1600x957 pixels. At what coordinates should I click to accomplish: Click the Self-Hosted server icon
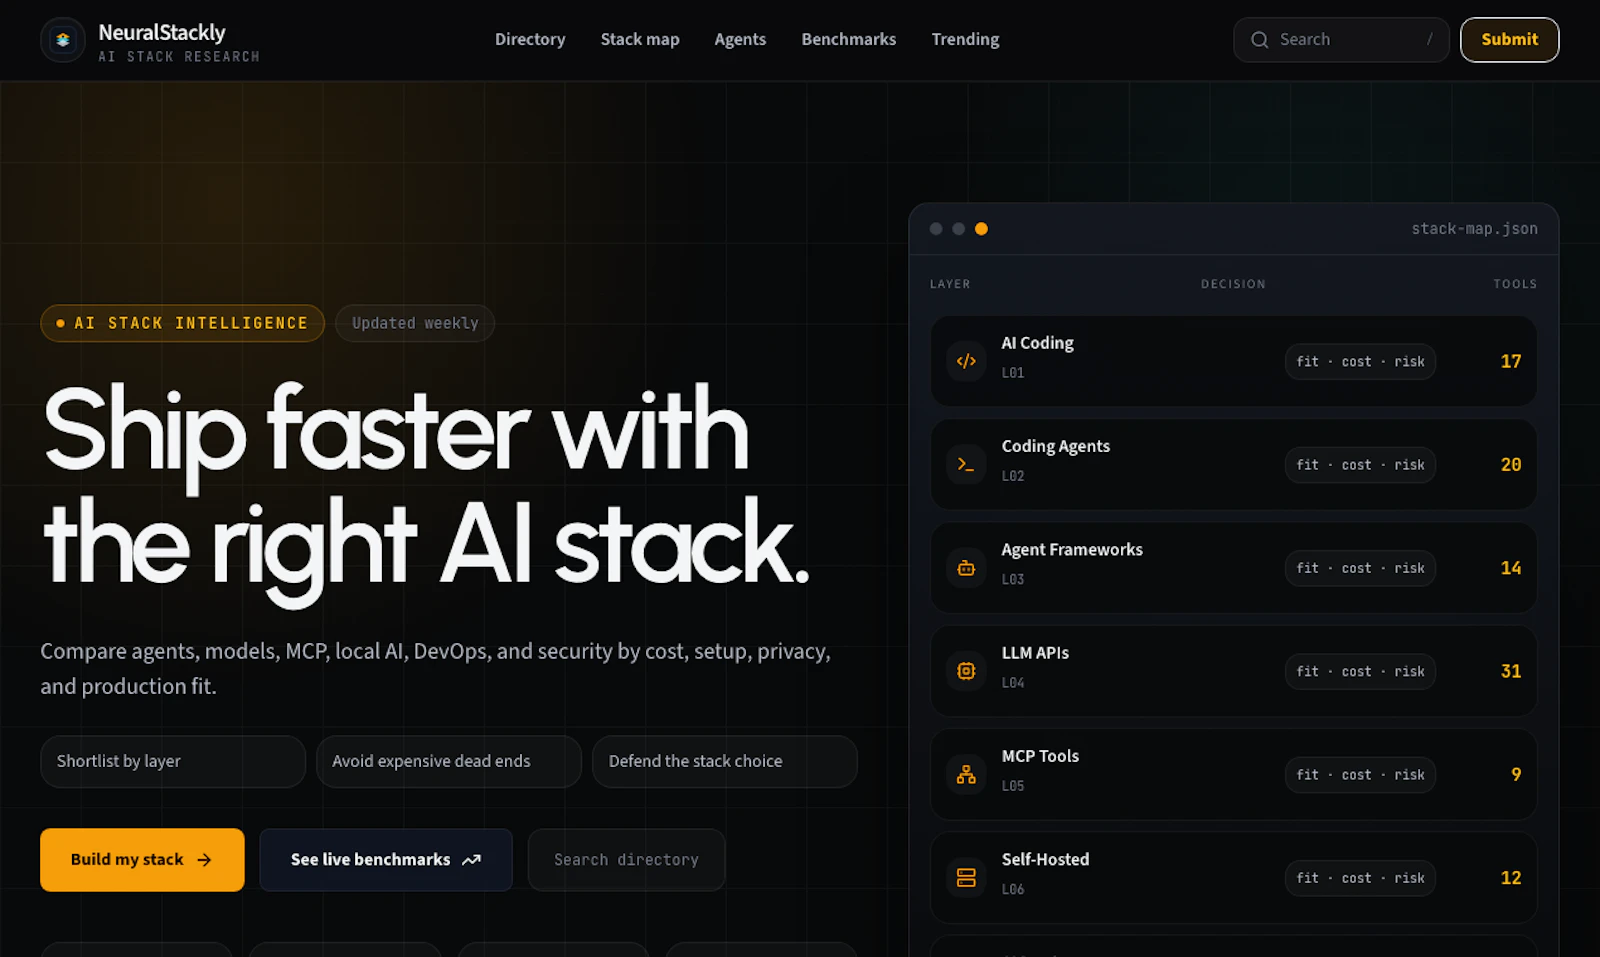(966, 878)
